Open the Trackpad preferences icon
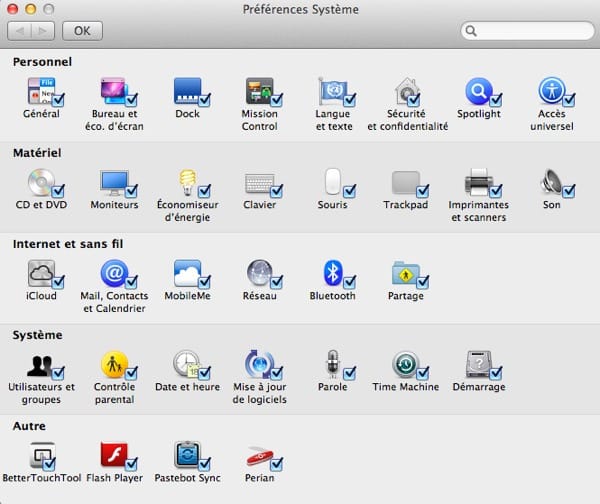This screenshot has width=600, height=504. coord(406,183)
